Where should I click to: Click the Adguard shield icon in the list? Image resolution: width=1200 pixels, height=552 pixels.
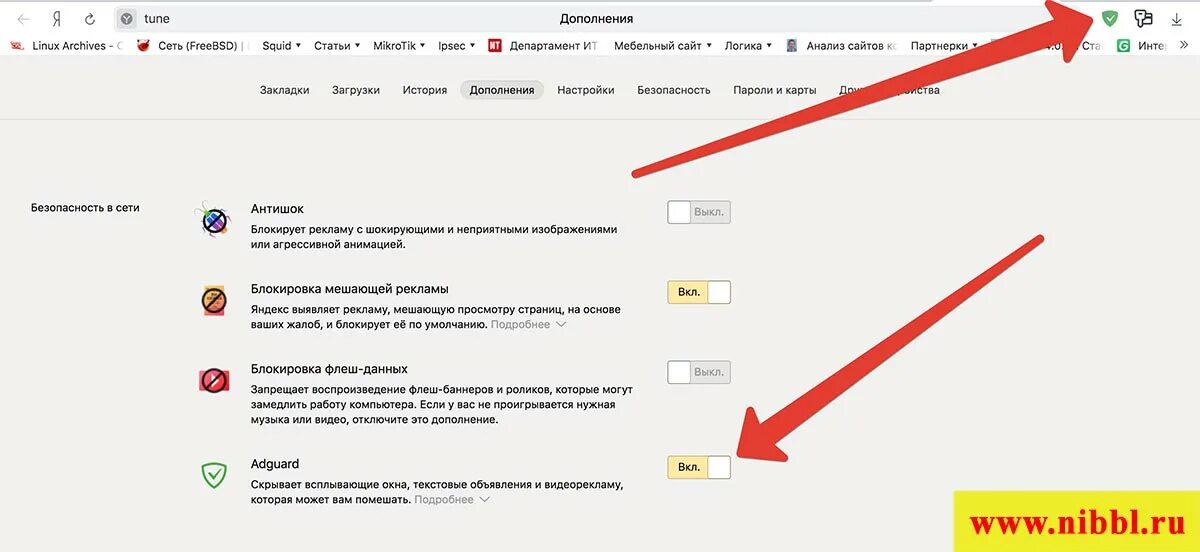click(214, 475)
